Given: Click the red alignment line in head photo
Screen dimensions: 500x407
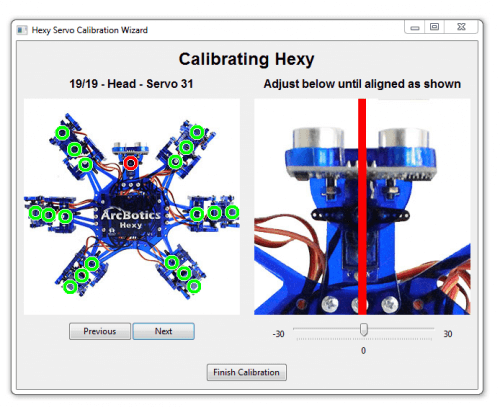Looking at the screenshot, I should point(362,207).
